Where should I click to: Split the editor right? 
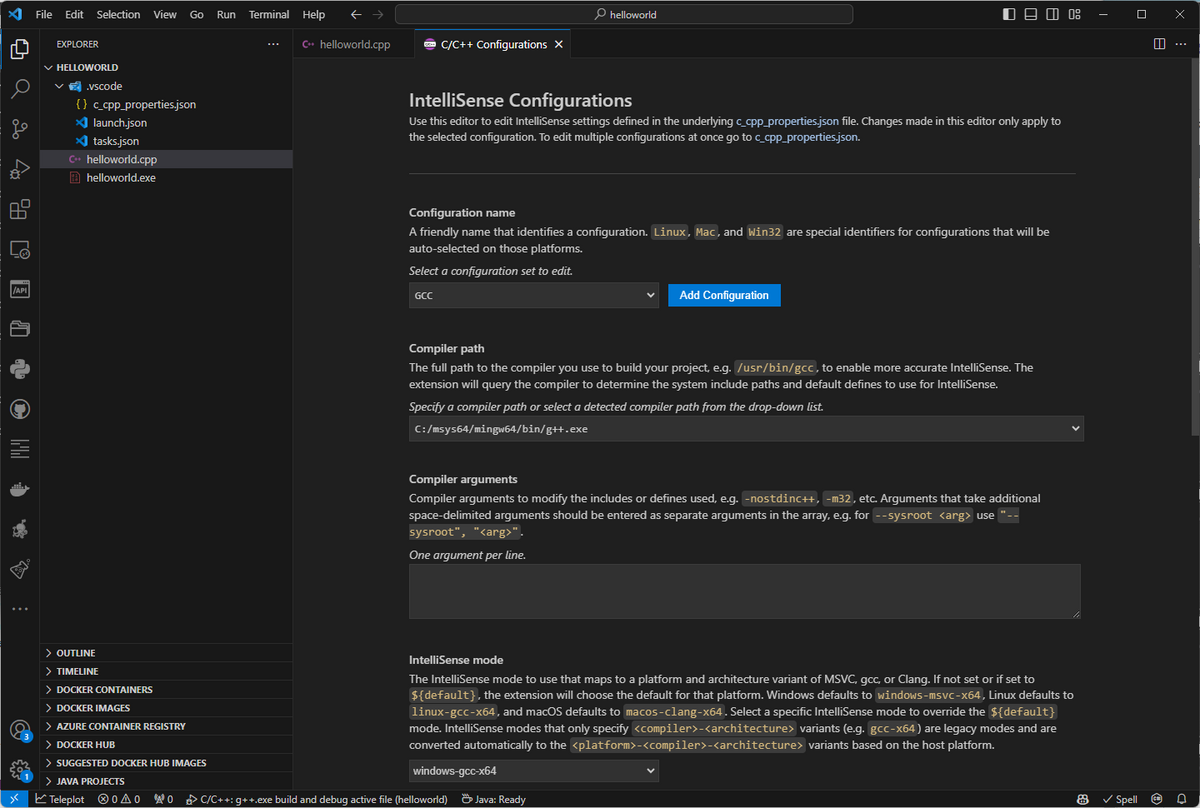[x=1159, y=44]
